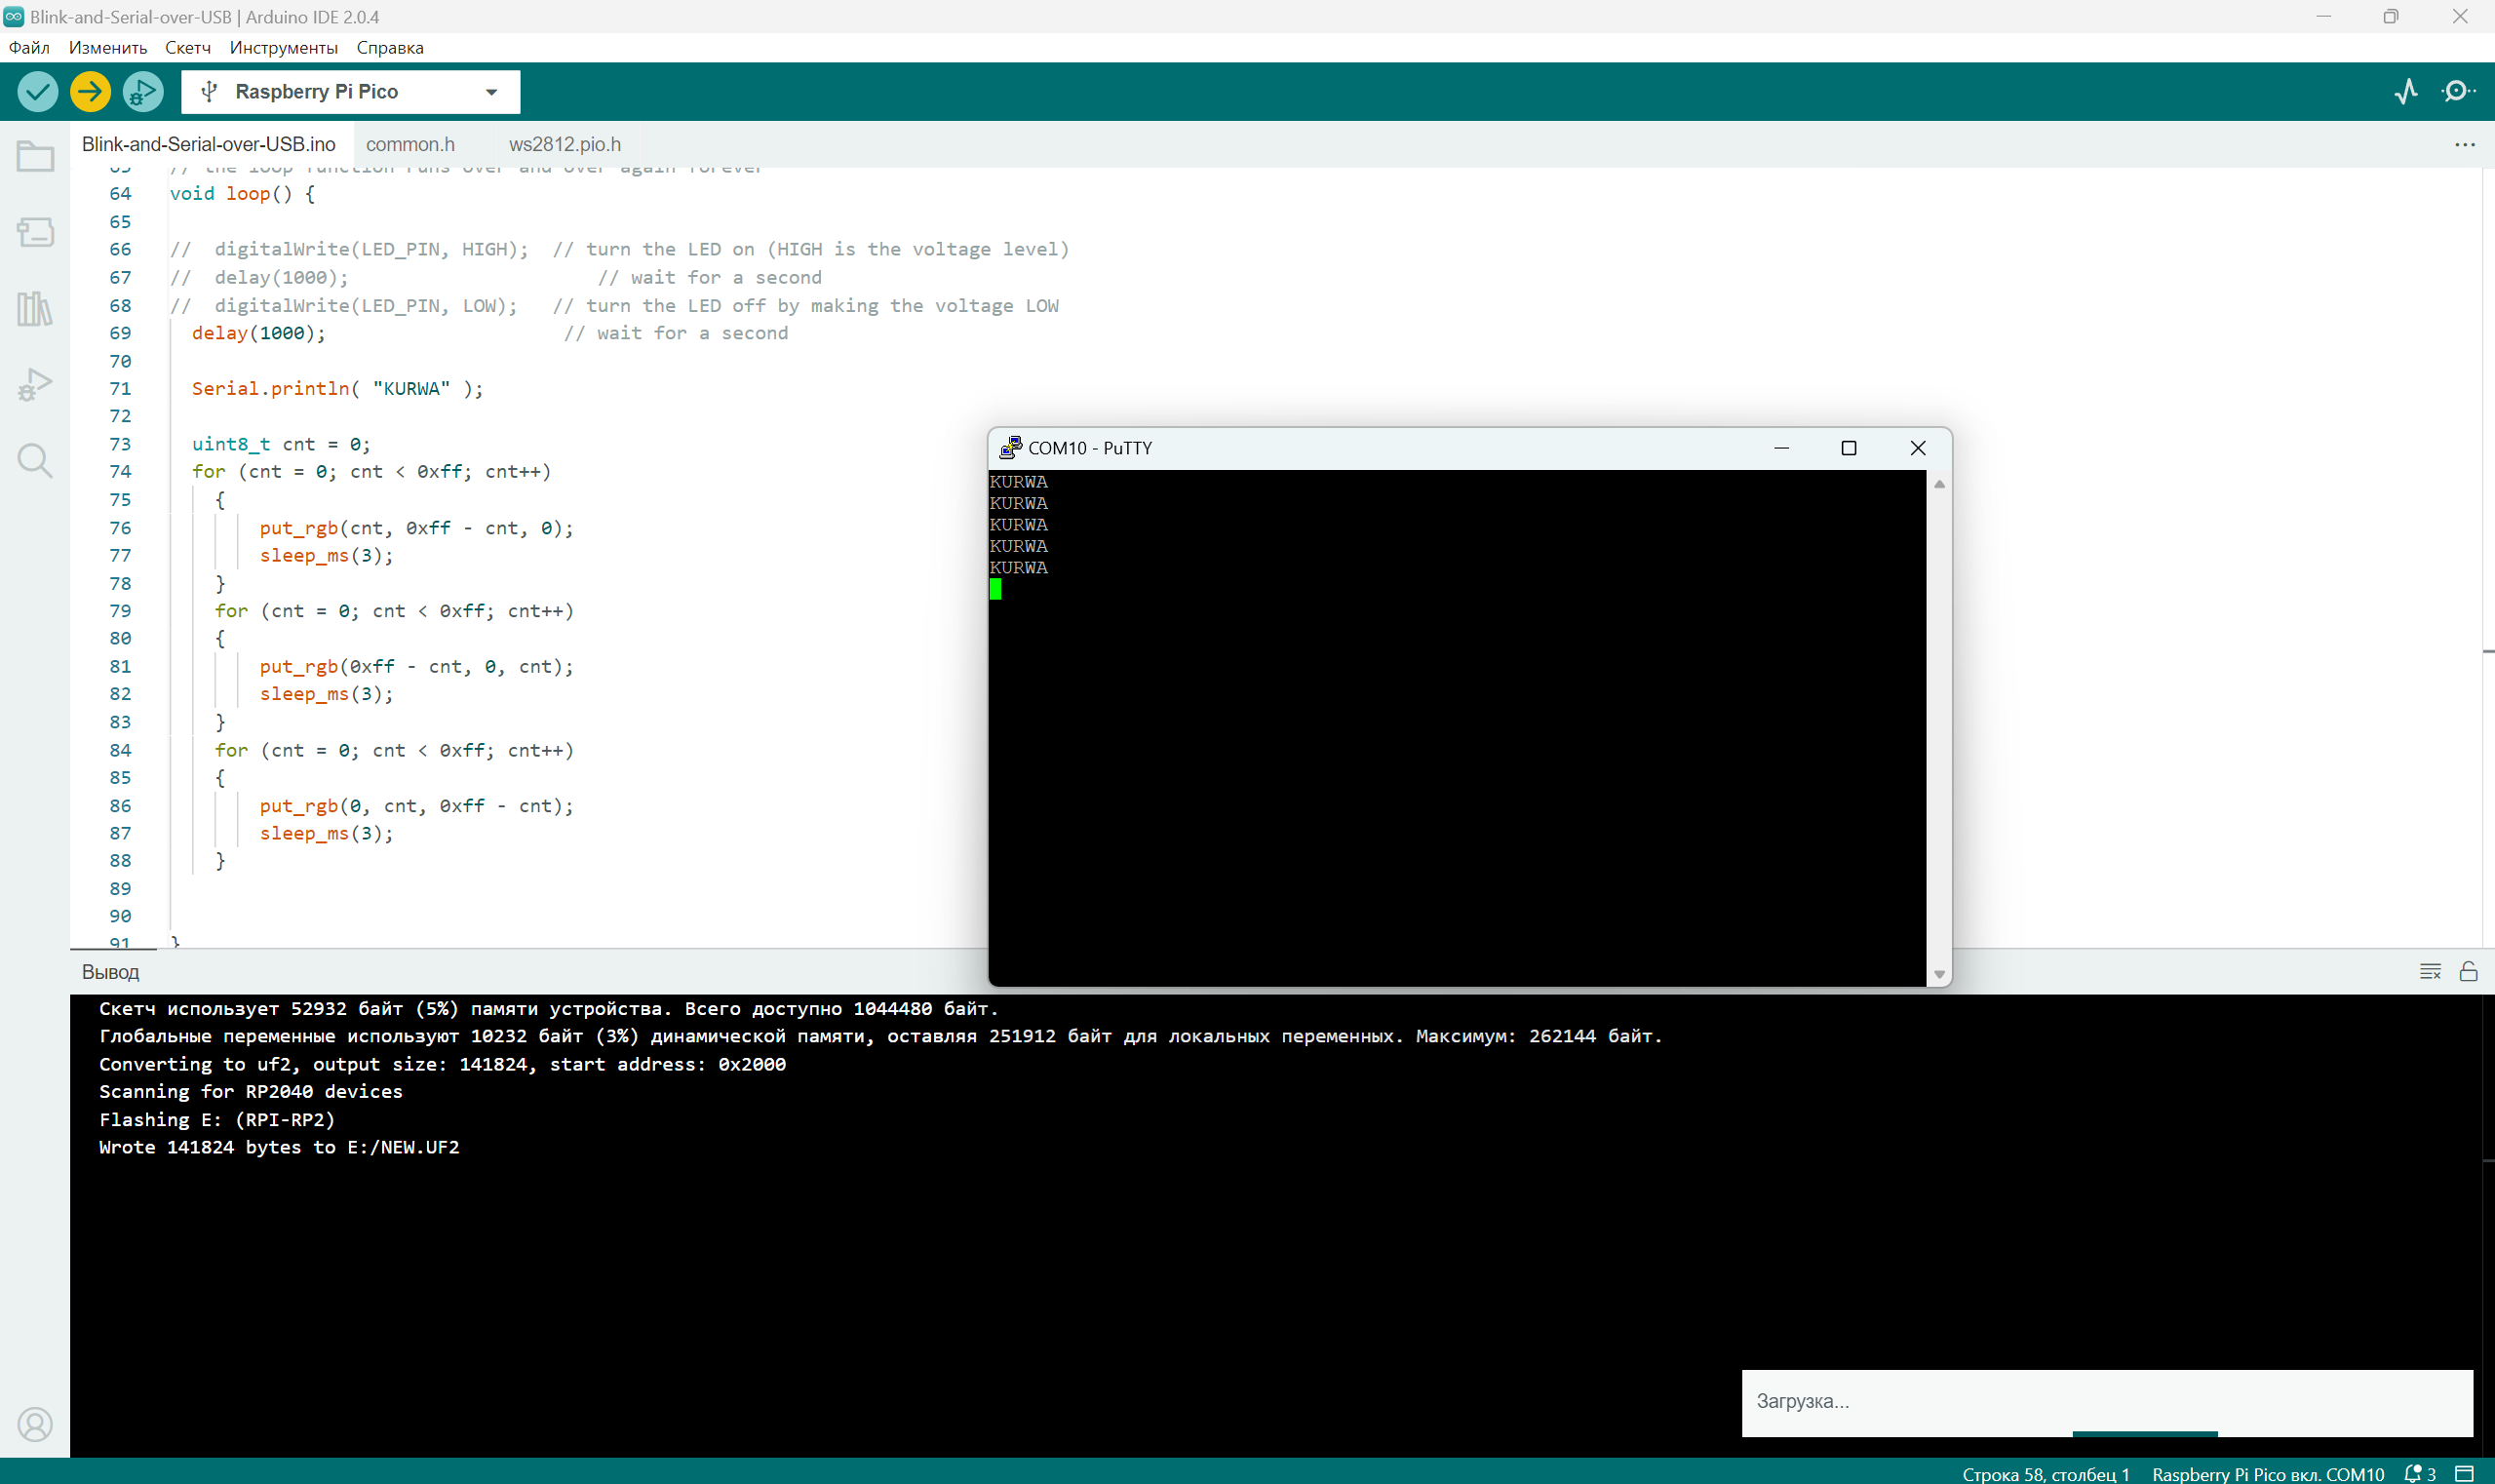Screen dimensions: 2495x1484
Task: Clear output panel using lines icon
Action: tap(2430, 972)
